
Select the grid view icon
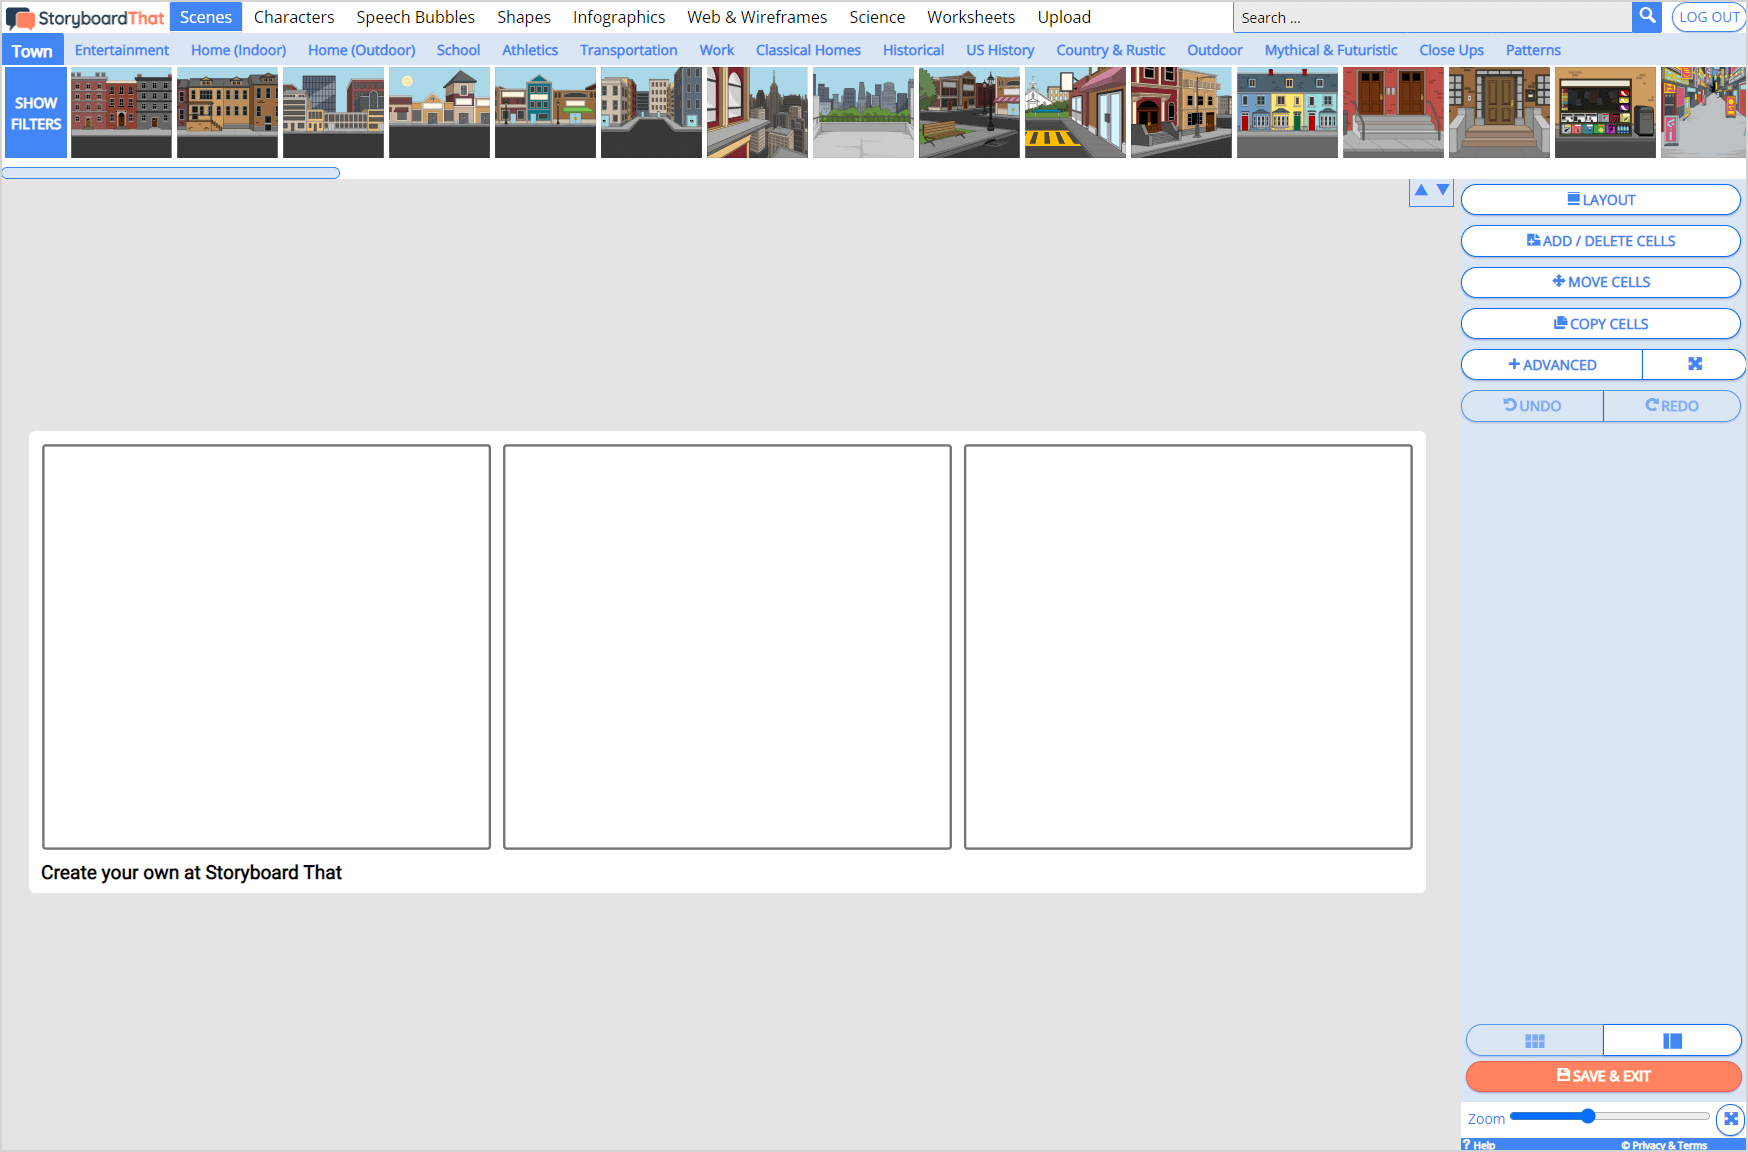coord(1535,1041)
